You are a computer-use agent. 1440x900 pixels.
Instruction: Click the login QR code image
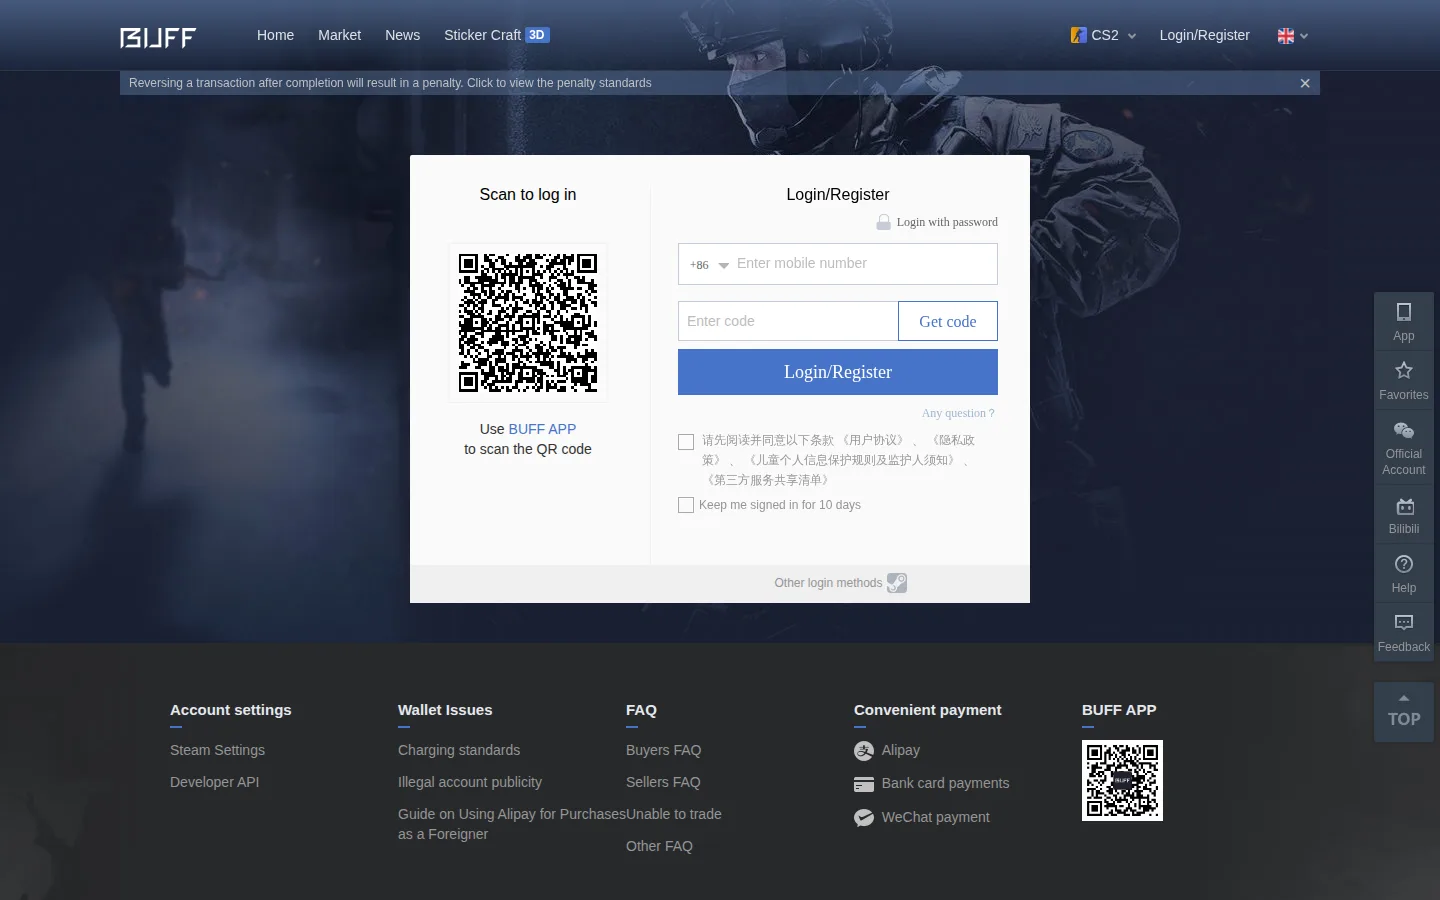tap(528, 322)
